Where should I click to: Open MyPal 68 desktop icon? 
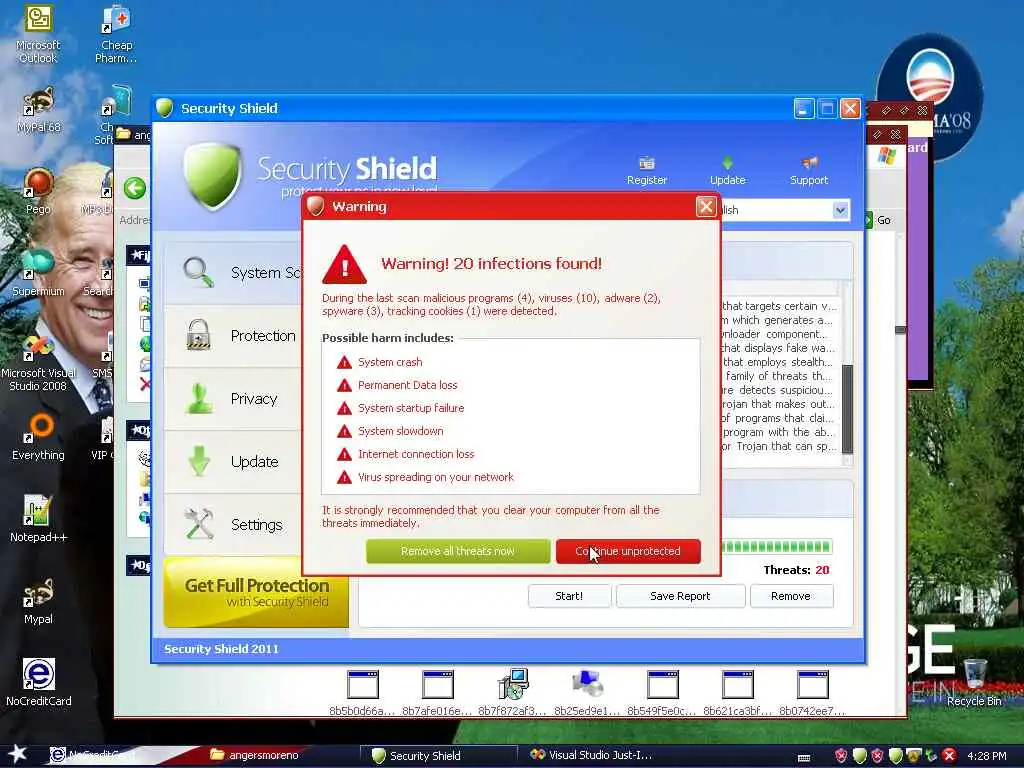[38, 110]
